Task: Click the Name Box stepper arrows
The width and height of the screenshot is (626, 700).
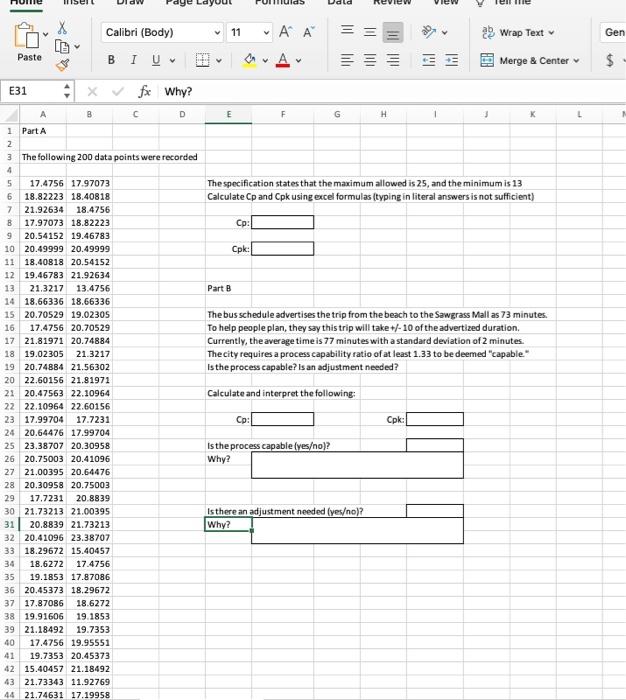Action: click(67, 91)
